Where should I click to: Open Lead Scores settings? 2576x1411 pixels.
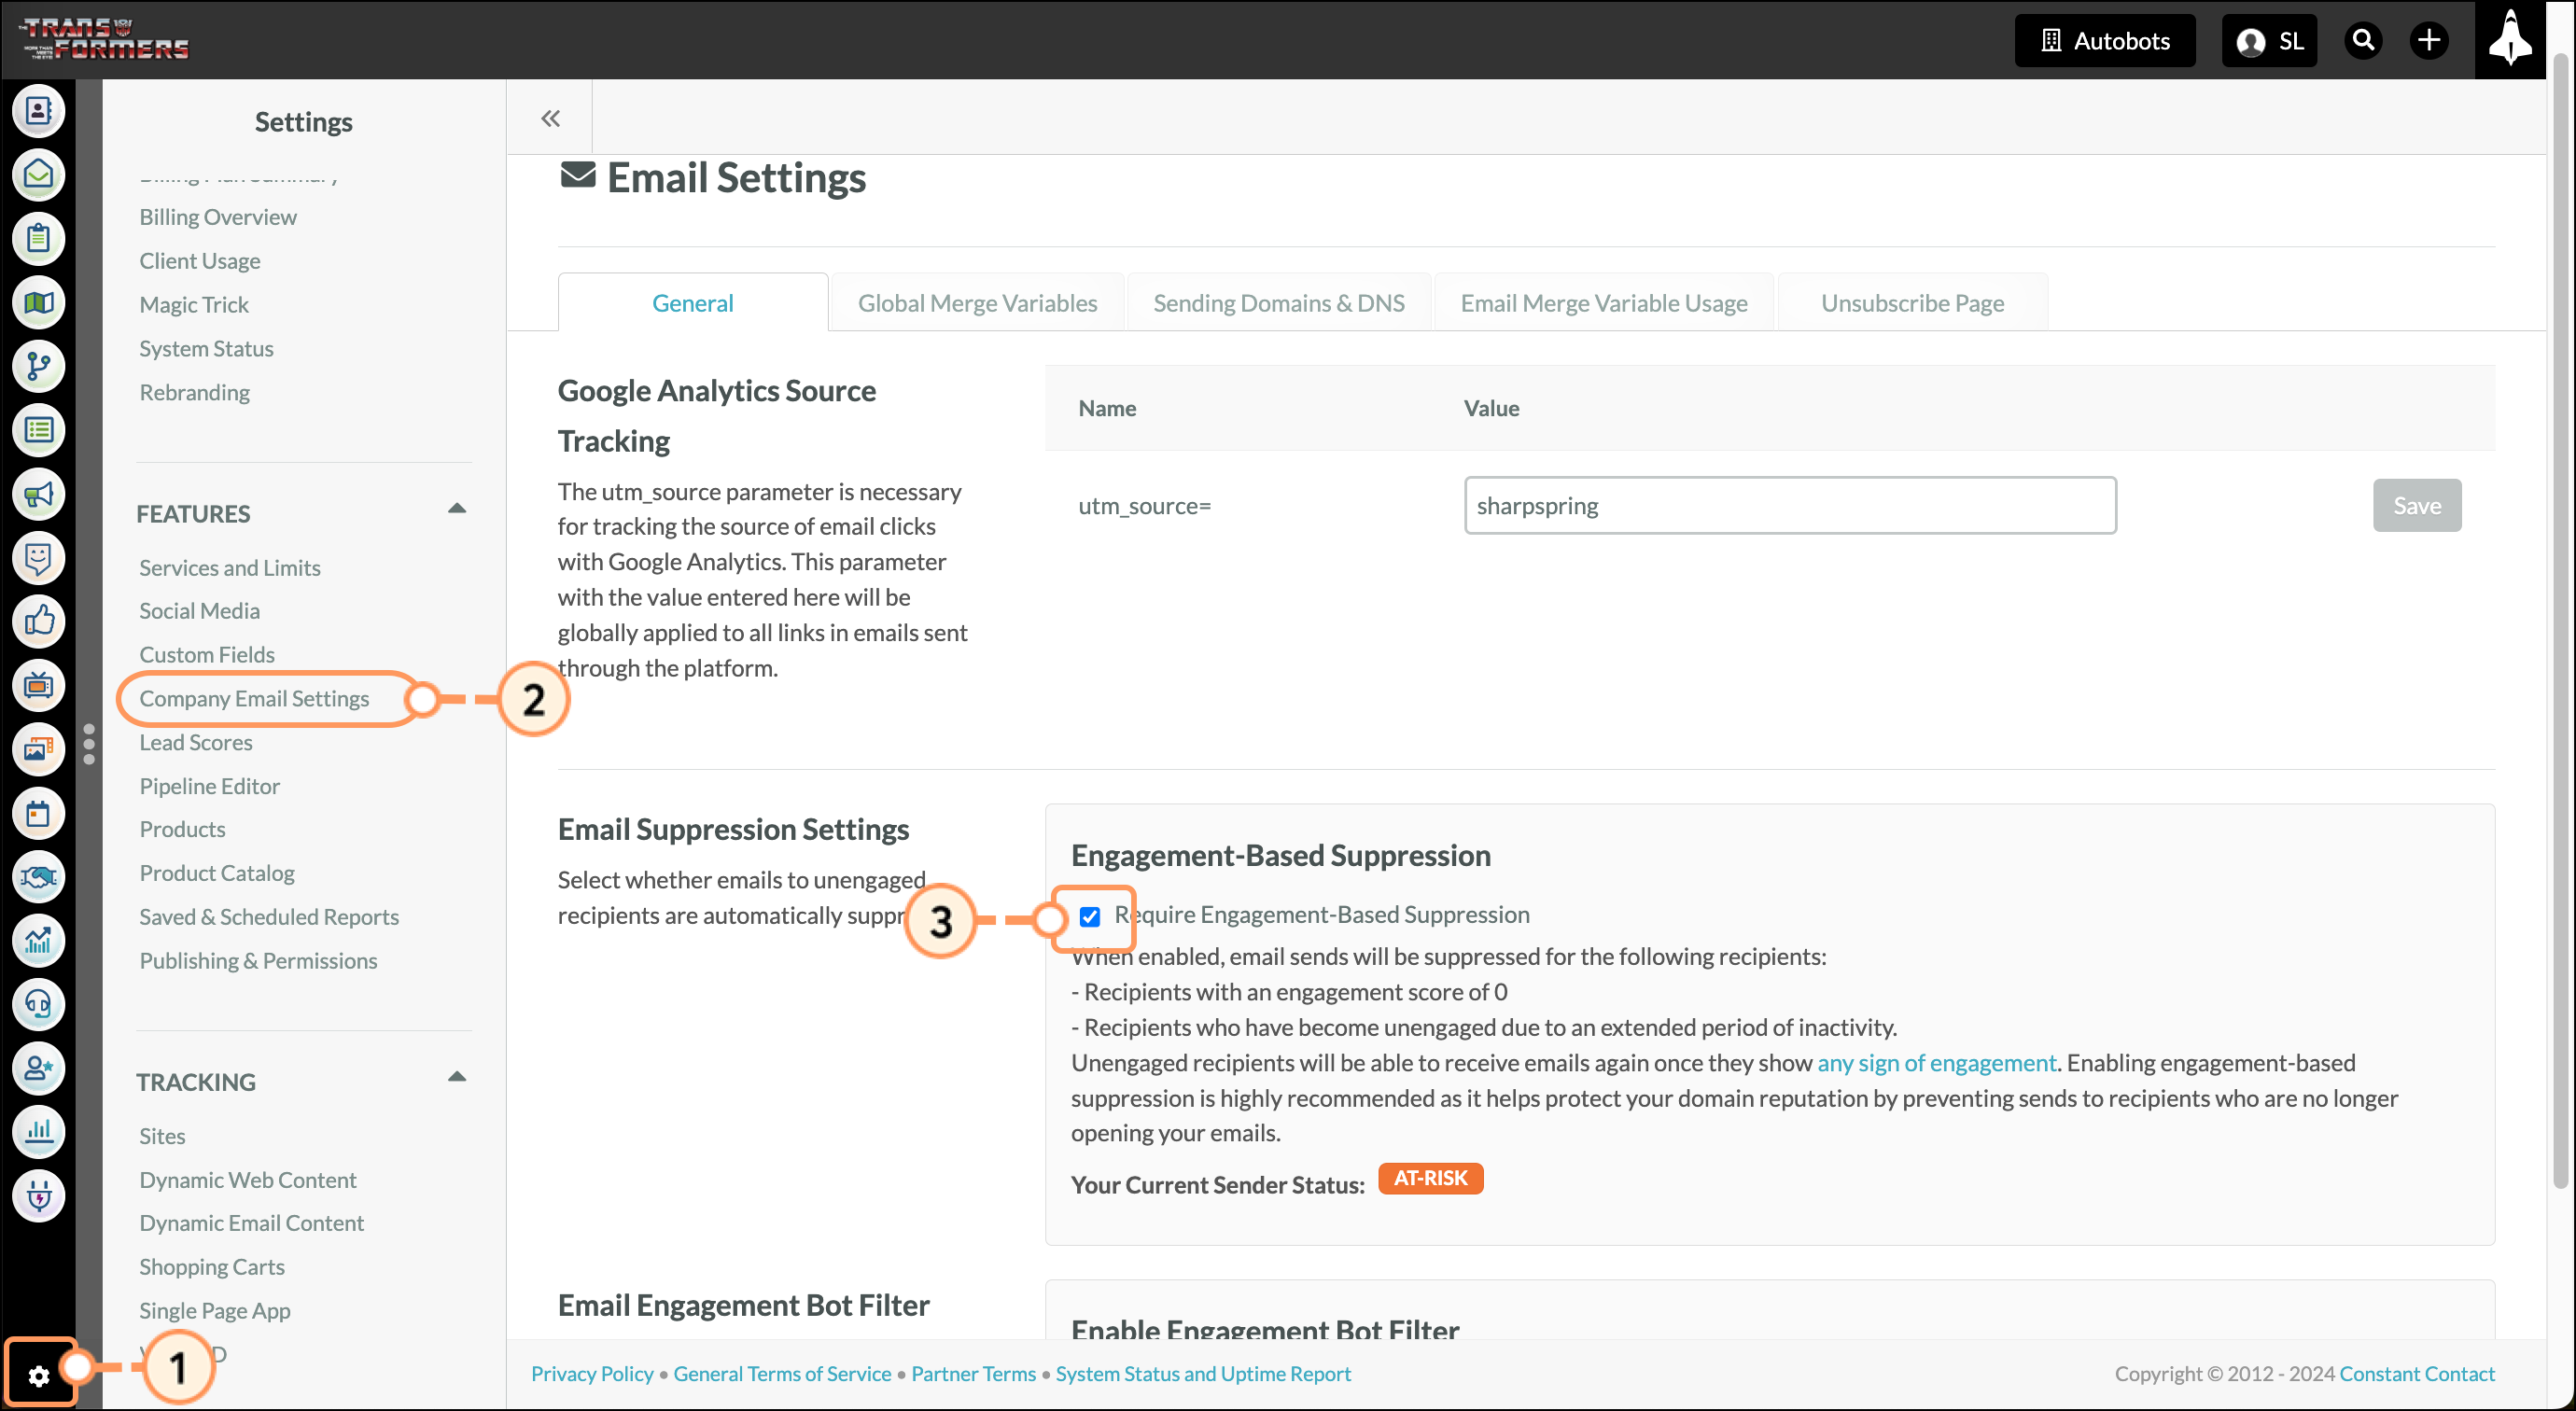point(196,743)
